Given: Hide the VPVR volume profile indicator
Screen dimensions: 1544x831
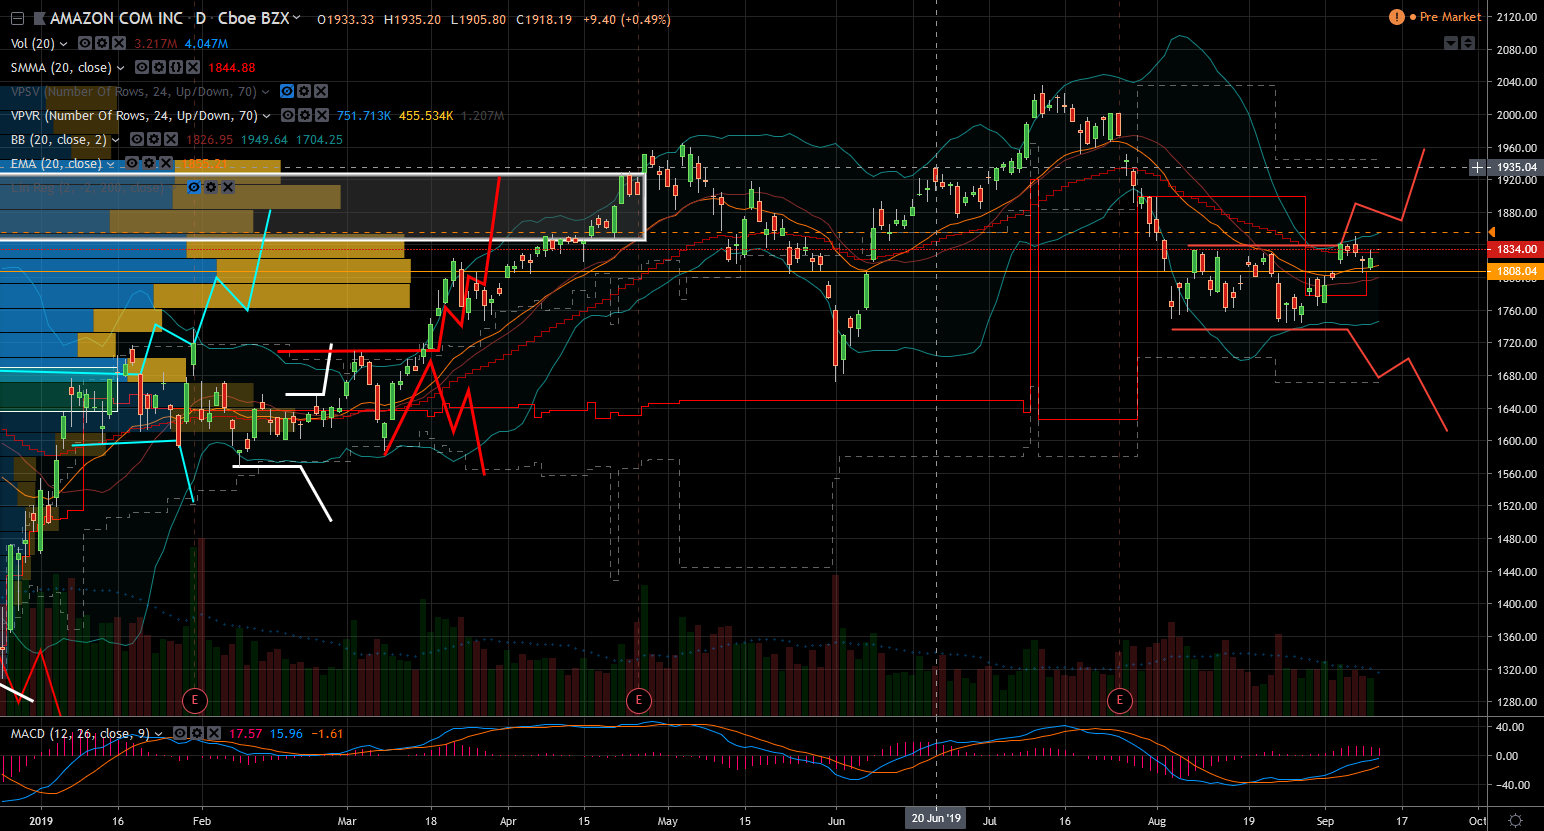Looking at the screenshot, I should pyautogui.click(x=288, y=116).
